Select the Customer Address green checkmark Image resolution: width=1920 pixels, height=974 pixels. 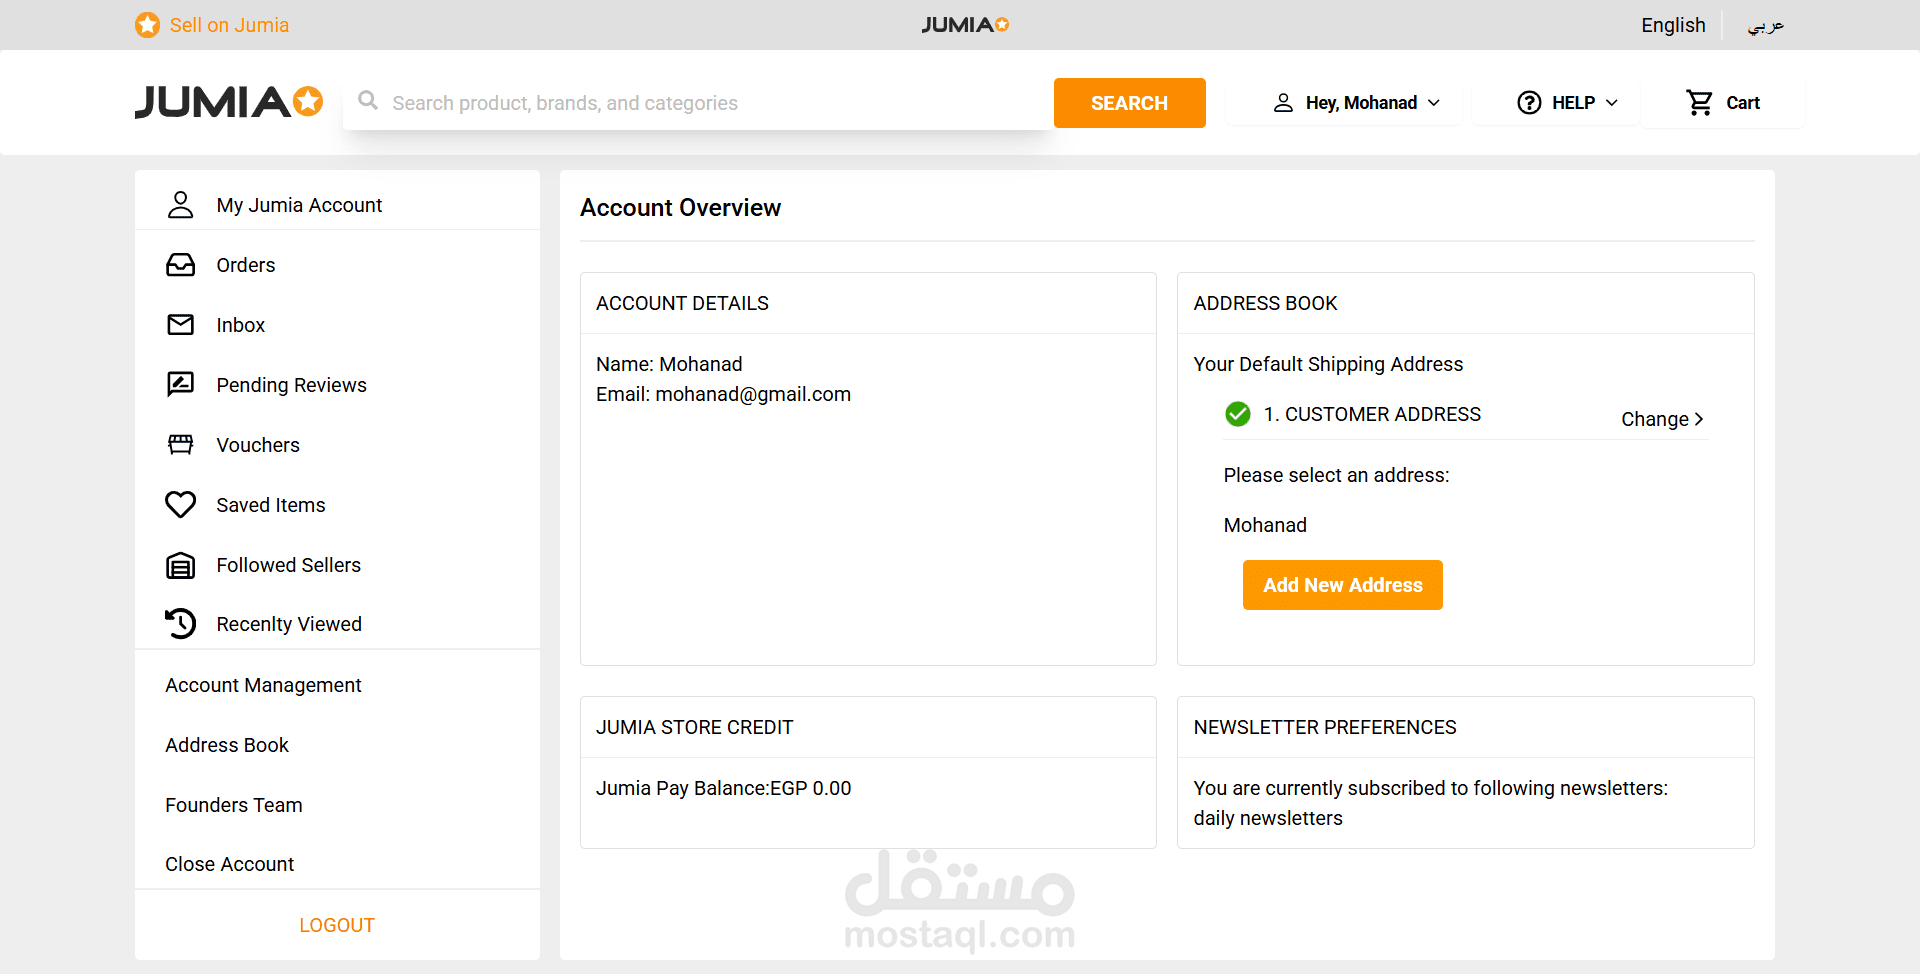(1237, 414)
